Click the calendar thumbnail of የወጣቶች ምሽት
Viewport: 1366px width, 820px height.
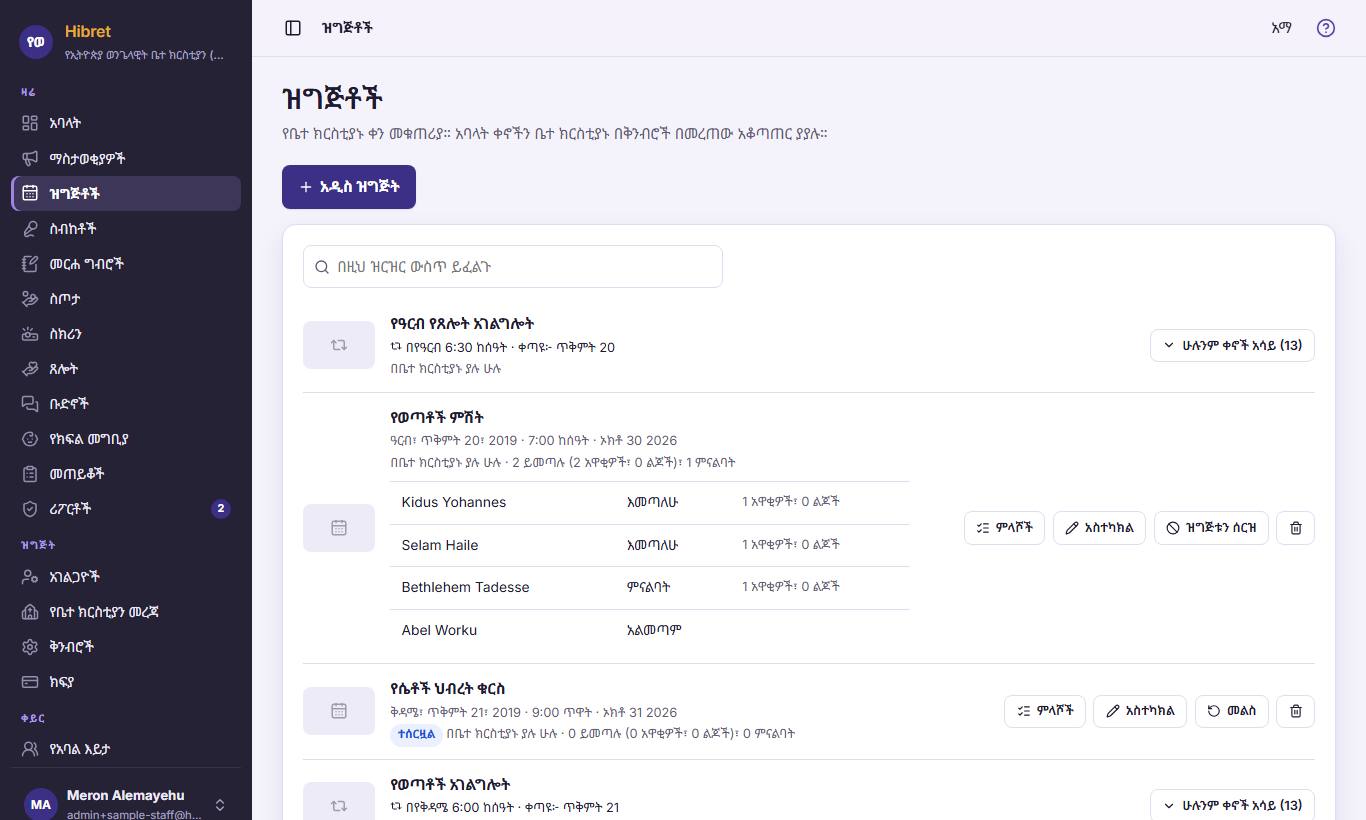coord(339,528)
